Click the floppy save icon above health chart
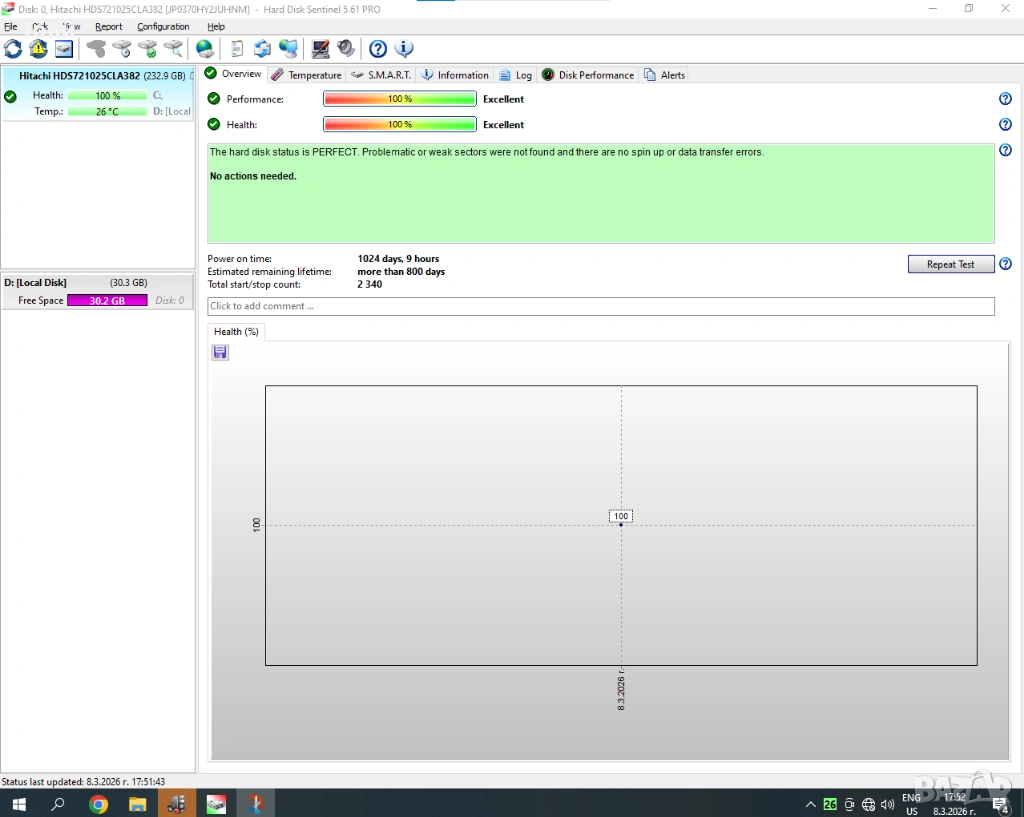The height and width of the screenshot is (817, 1024). pos(220,352)
